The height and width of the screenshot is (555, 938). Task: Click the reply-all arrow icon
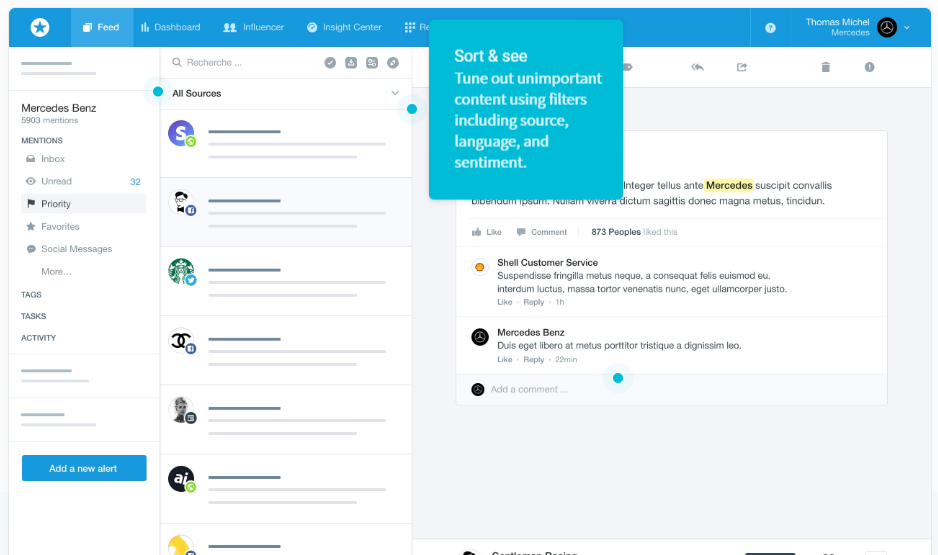pyautogui.click(x=697, y=67)
